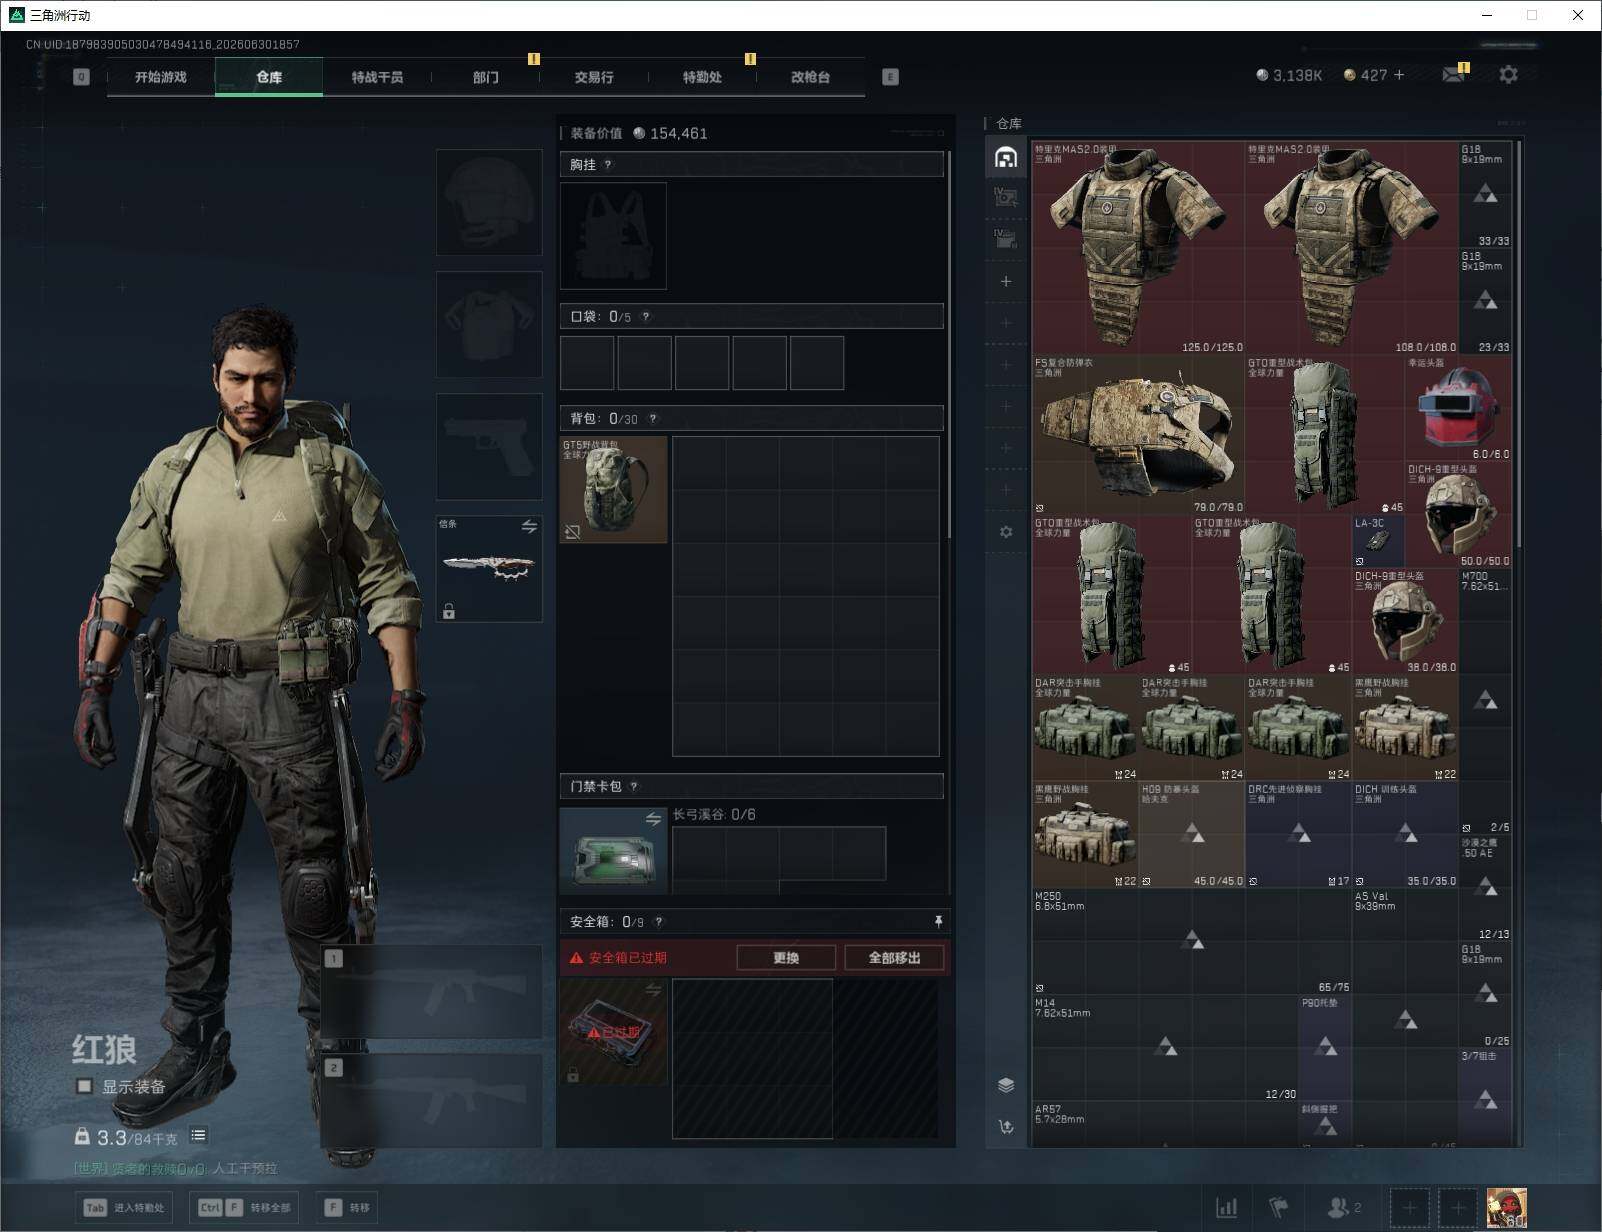
Task: Open the settings gear in the top bar
Action: coord(1508,75)
